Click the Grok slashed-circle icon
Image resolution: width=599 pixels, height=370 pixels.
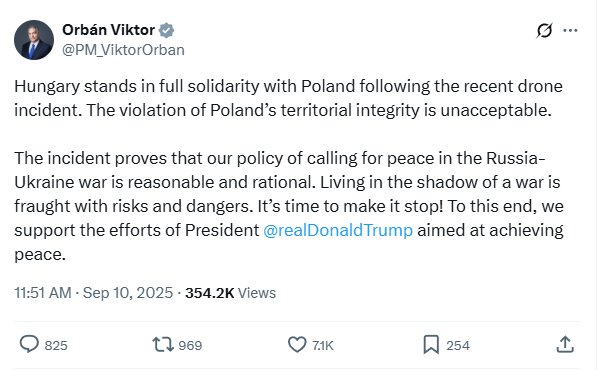point(544,31)
